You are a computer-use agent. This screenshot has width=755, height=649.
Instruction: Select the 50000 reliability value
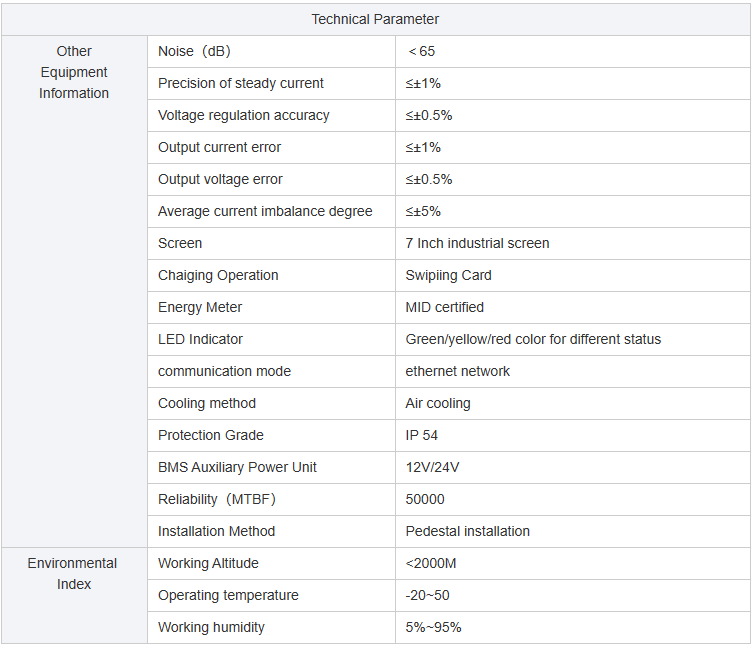(x=425, y=499)
